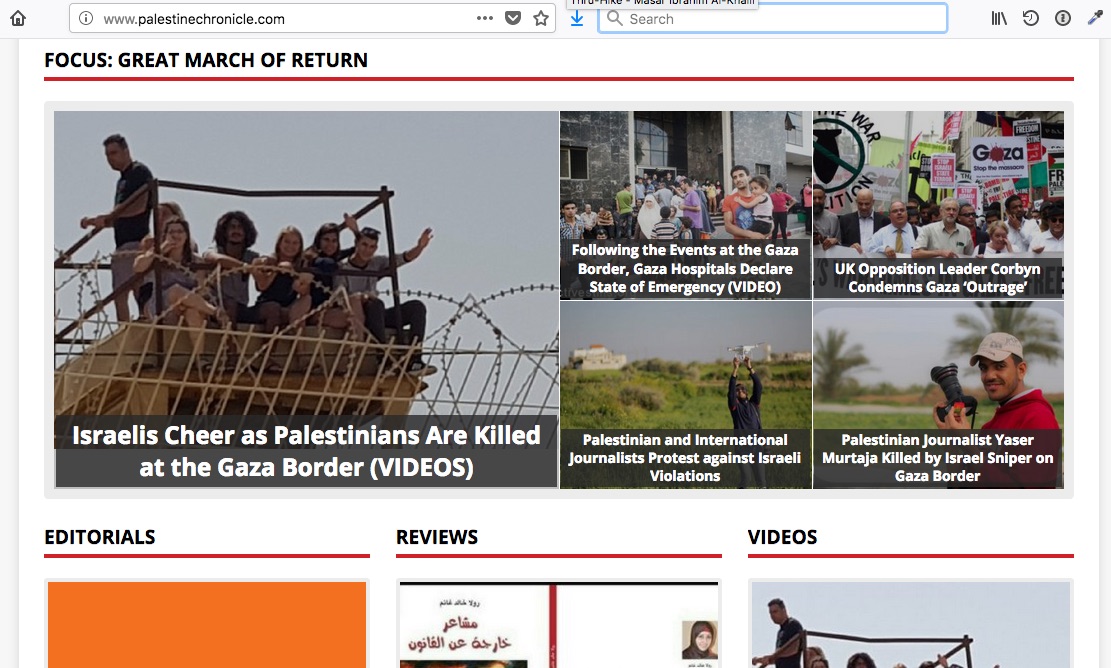
Task: Click the Firefox Home icon
Action: [18, 18]
